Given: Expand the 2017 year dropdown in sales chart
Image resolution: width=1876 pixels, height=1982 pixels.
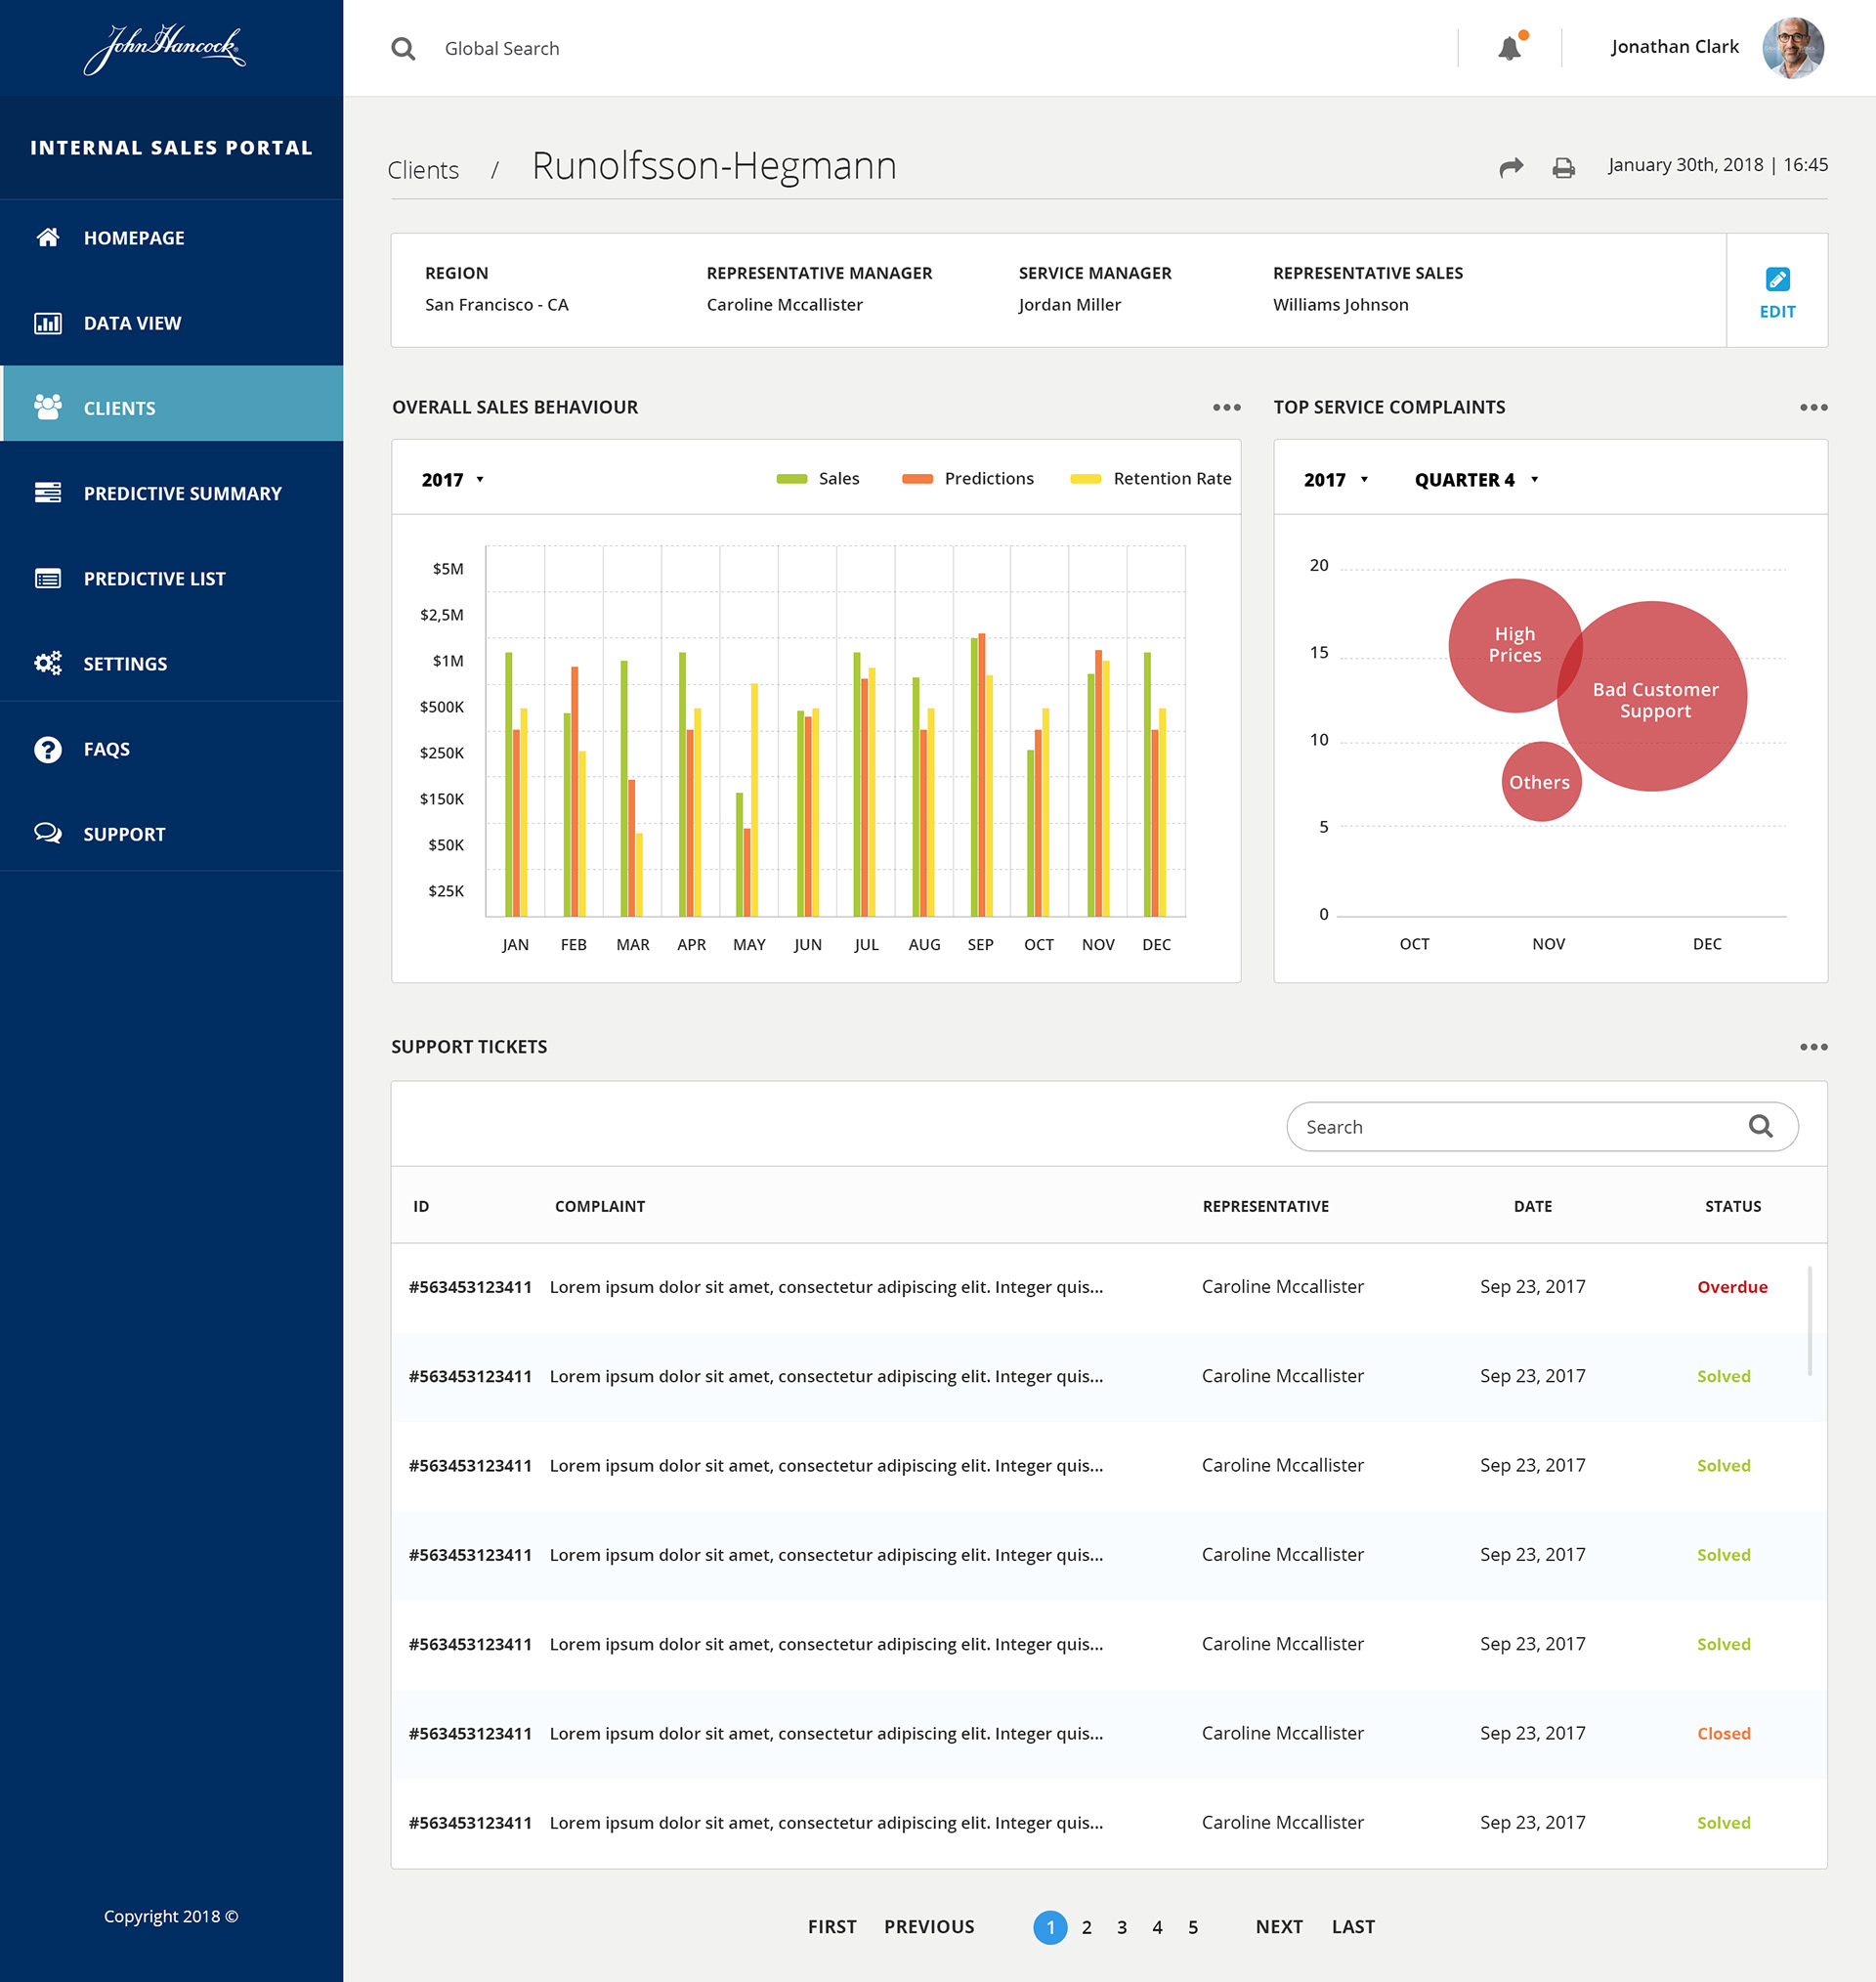Looking at the screenshot, I should point(452,480).
